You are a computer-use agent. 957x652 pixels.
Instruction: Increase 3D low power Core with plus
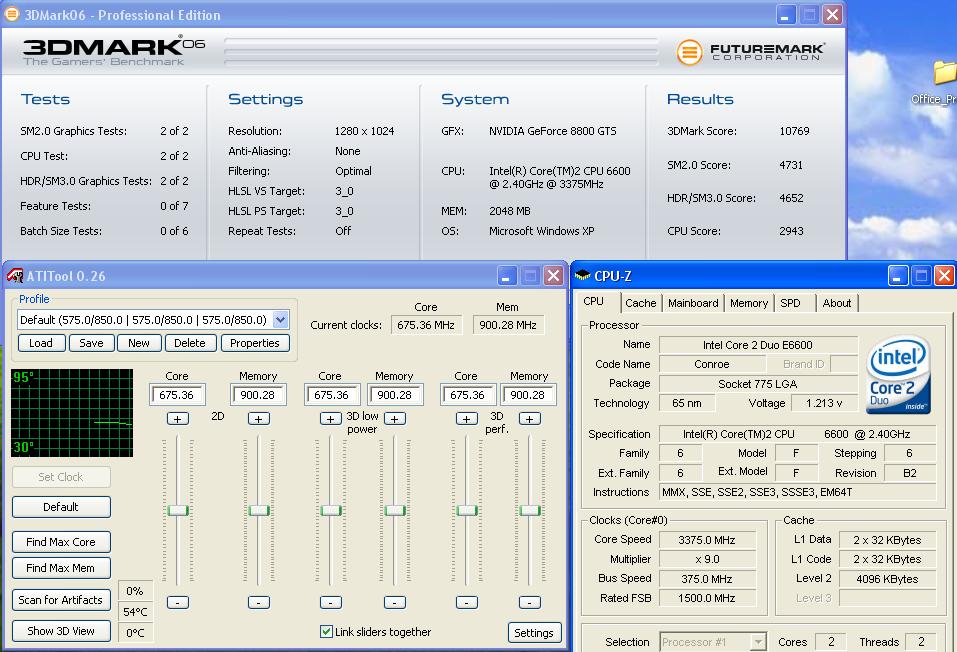tap(331, 419)
